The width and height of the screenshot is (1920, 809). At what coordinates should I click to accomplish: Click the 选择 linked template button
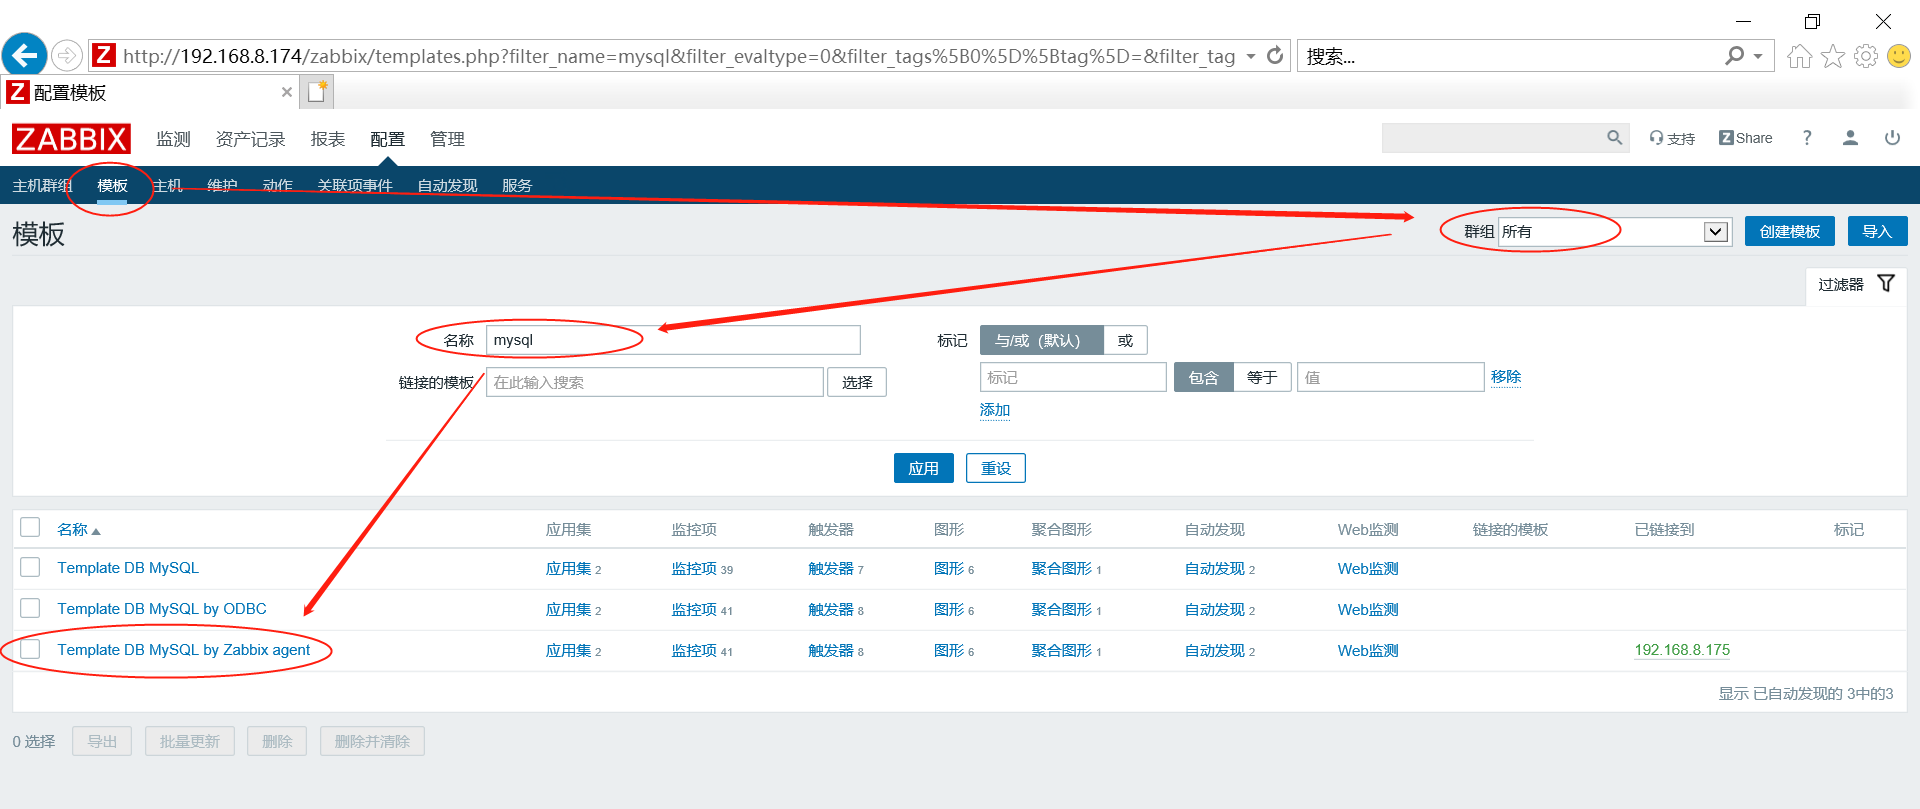(x=857, y=382)
